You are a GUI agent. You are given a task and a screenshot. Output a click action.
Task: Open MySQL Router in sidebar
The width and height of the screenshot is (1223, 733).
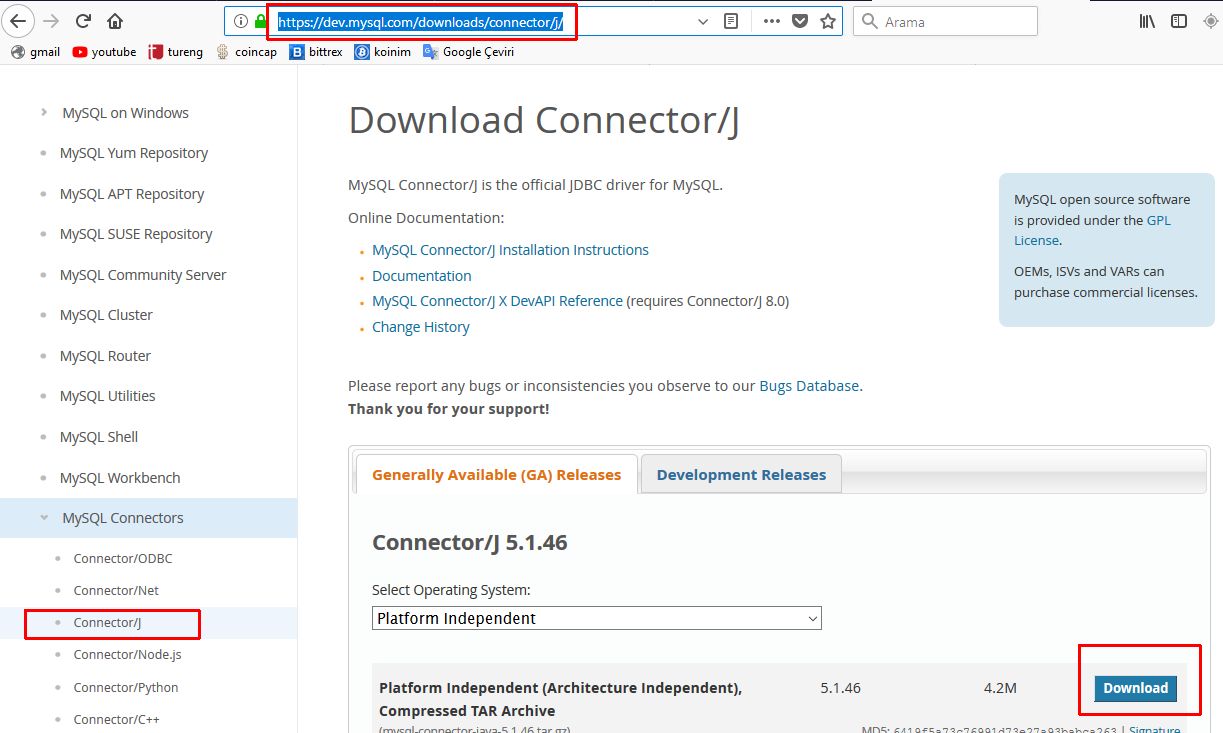point(105,356)
